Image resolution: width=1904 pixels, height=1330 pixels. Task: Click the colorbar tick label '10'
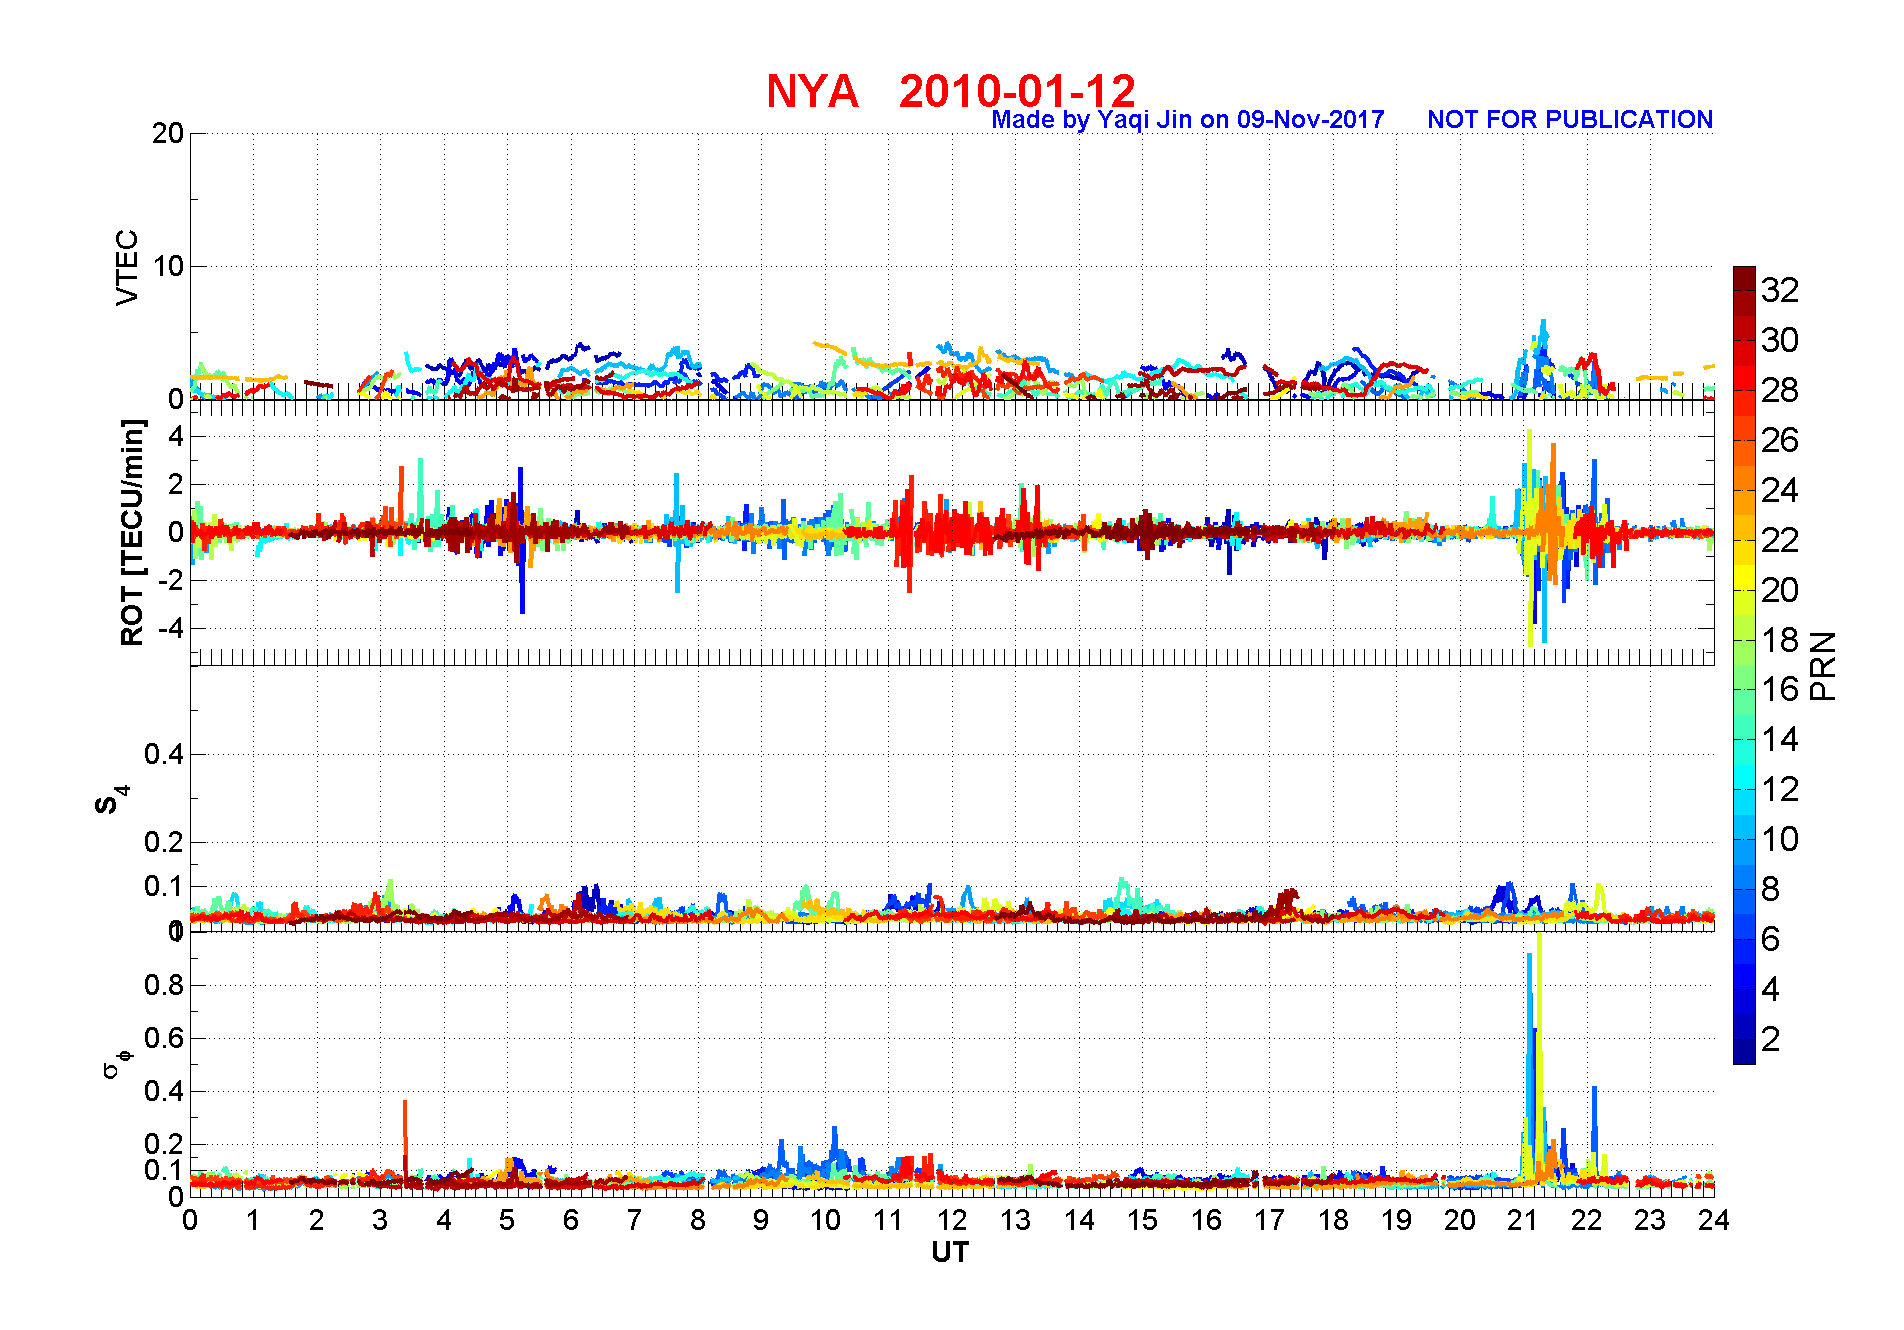click(x=1780, y=839)
